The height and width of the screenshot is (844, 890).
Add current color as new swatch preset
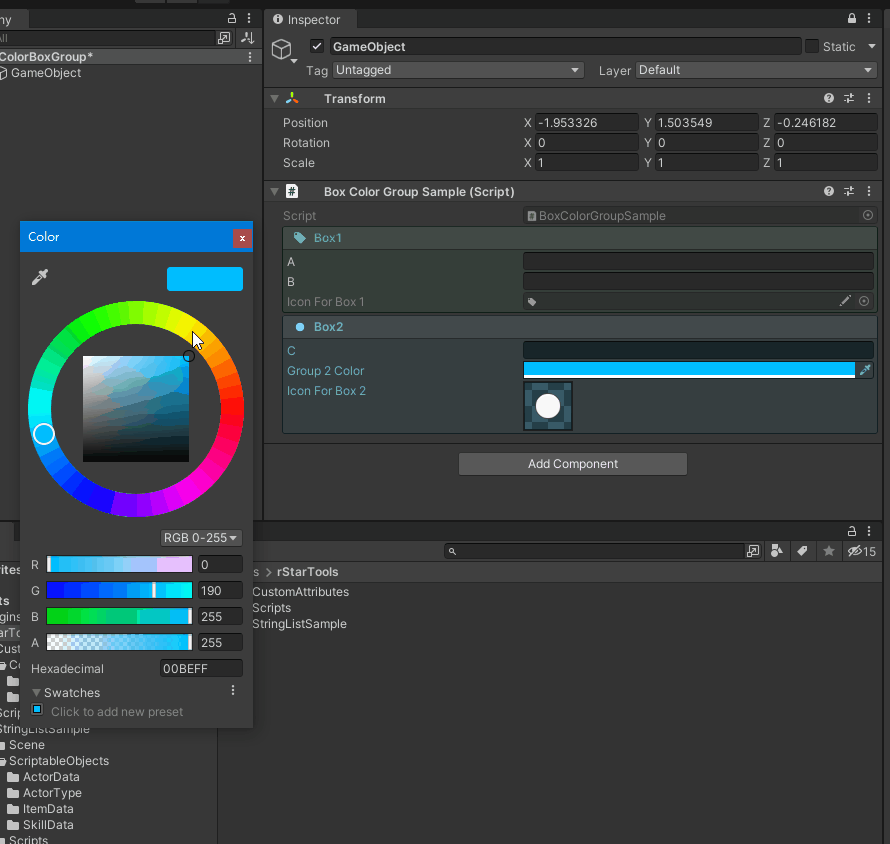[37, 709]
